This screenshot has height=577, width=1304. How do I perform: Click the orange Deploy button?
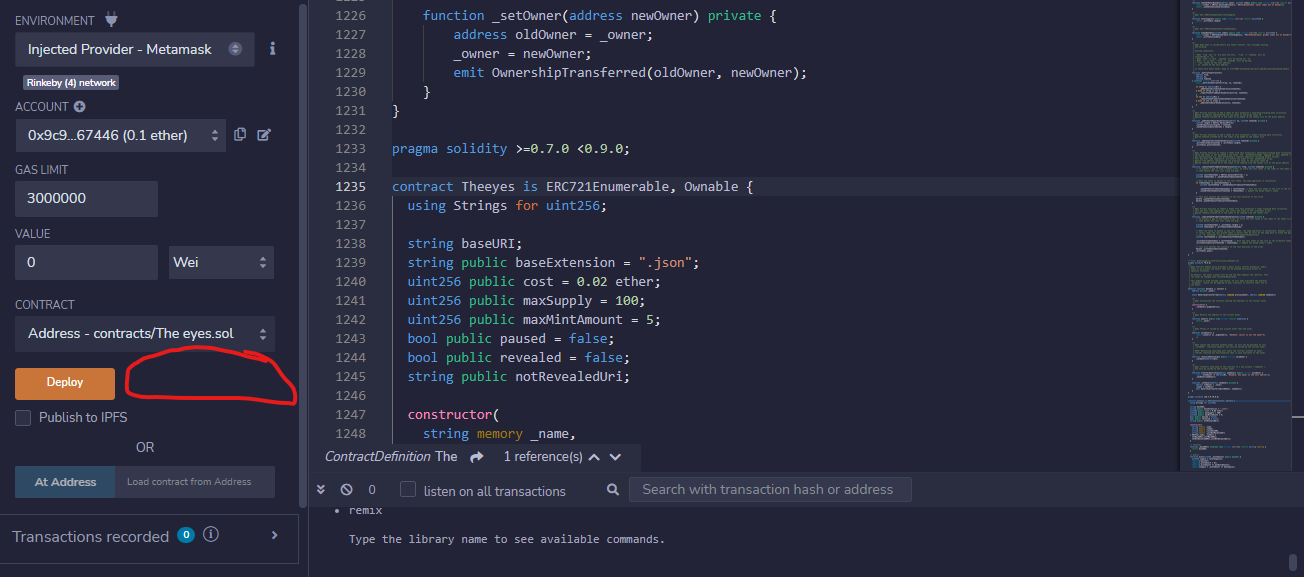coord(65,382)
